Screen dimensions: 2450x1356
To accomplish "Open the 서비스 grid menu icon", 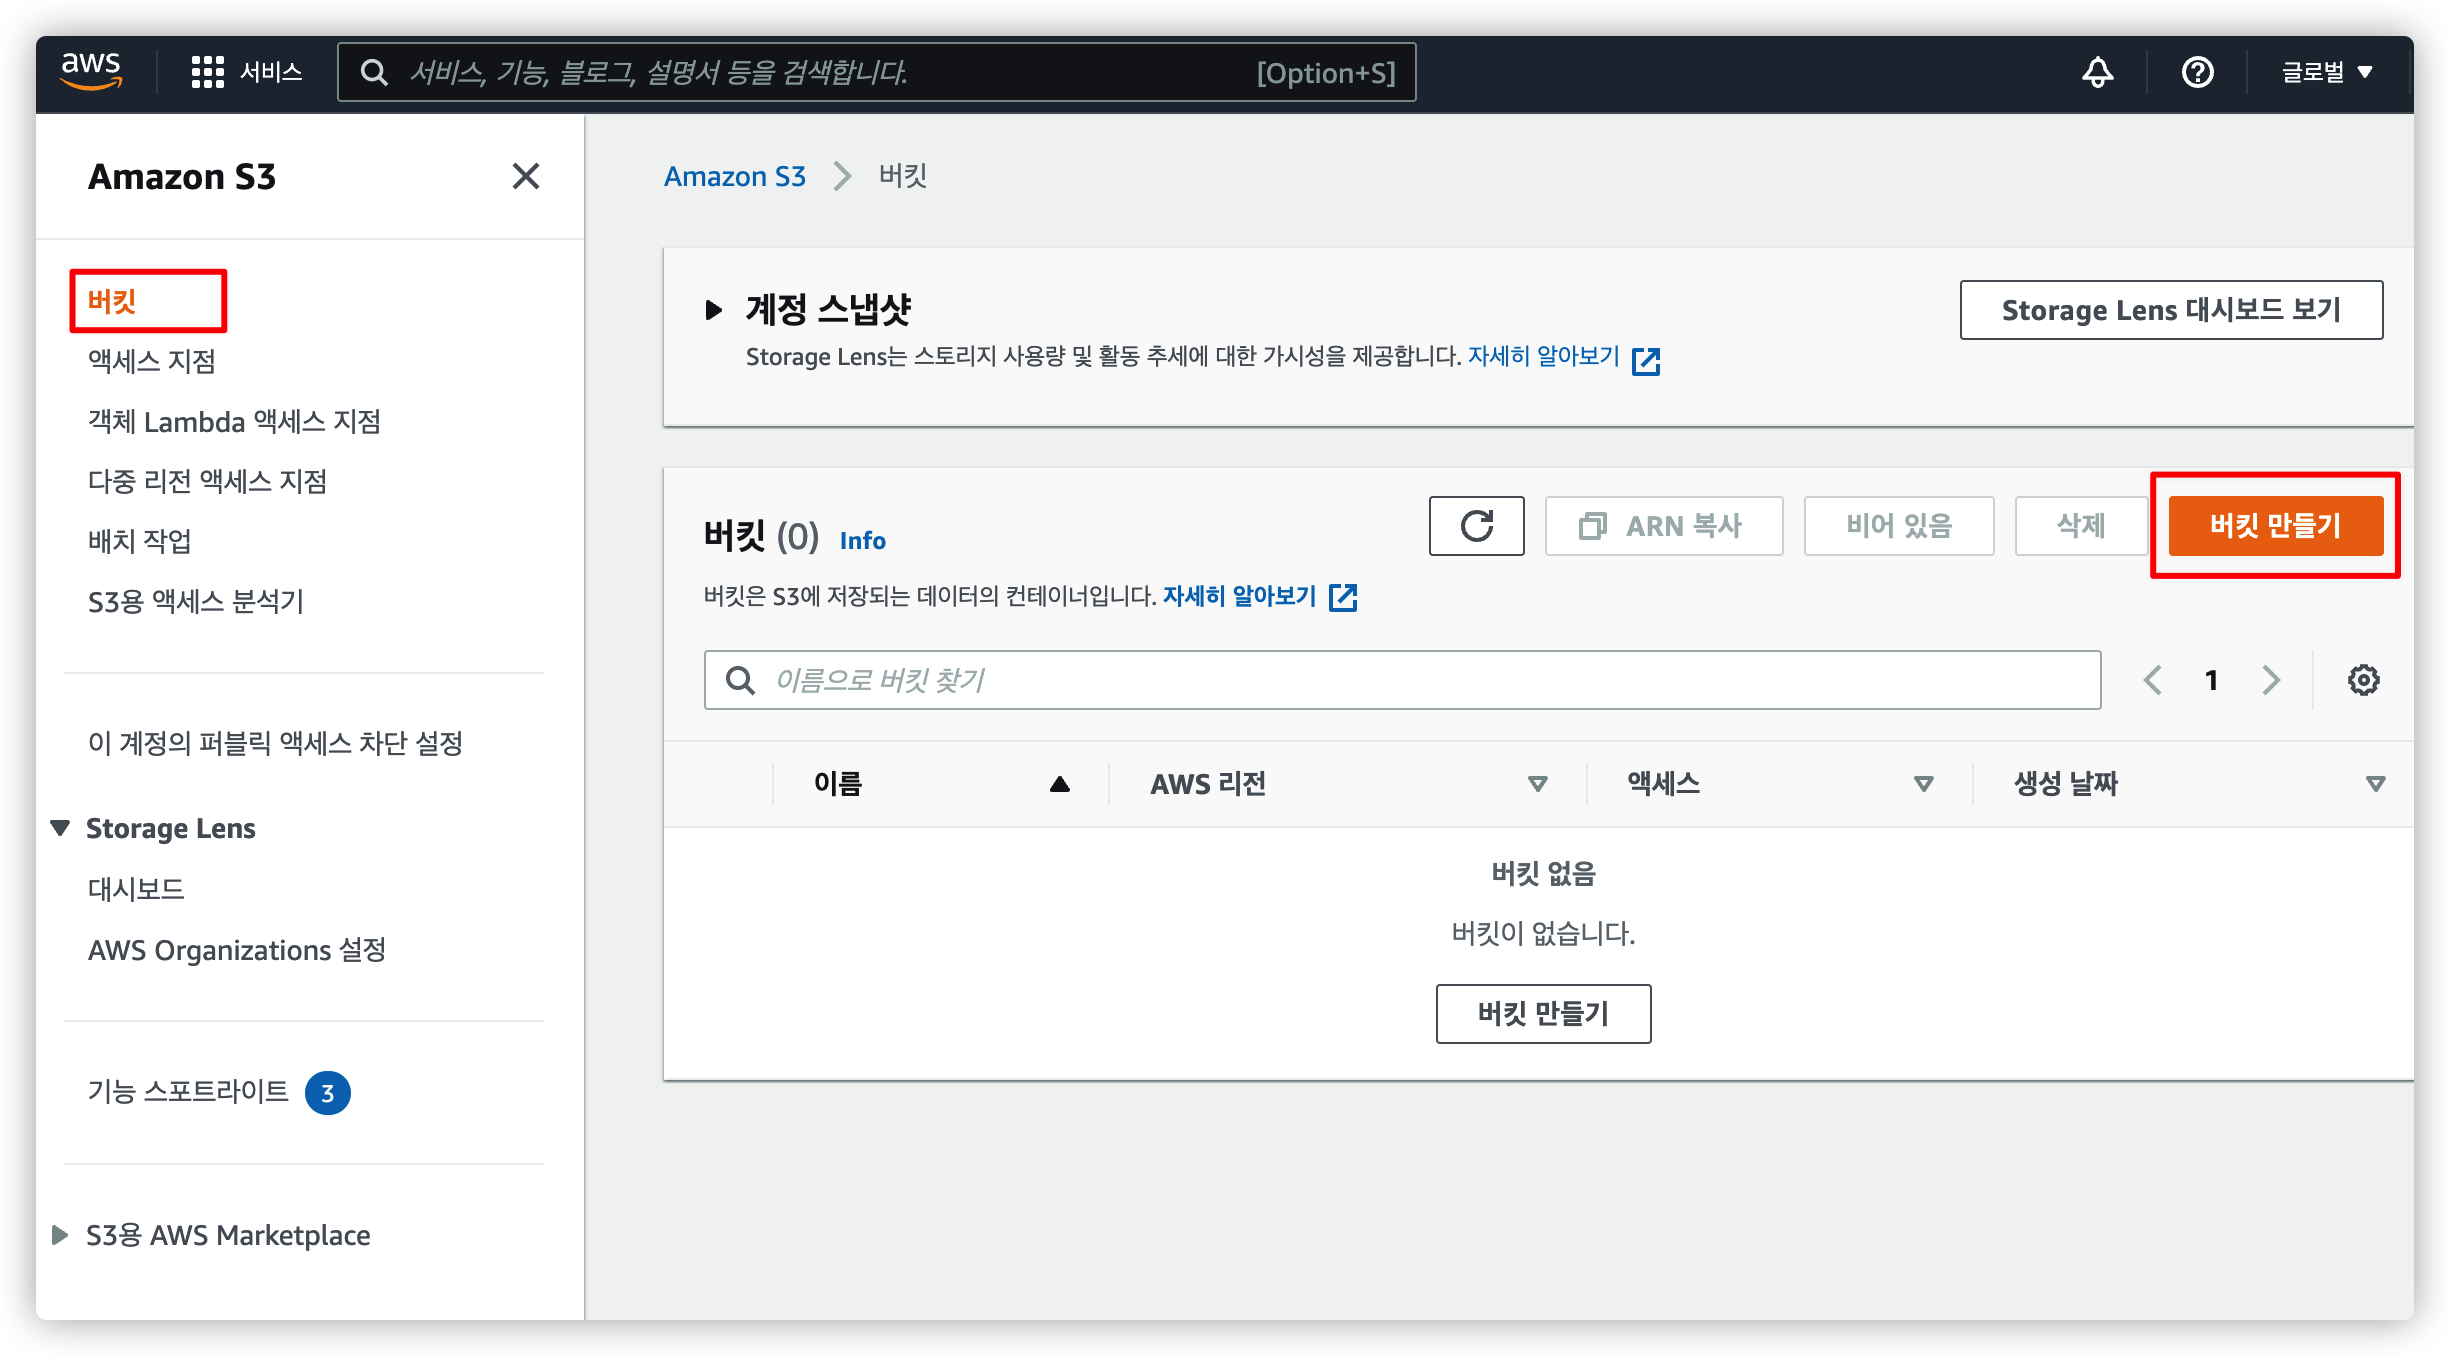I will pos(208,72).
